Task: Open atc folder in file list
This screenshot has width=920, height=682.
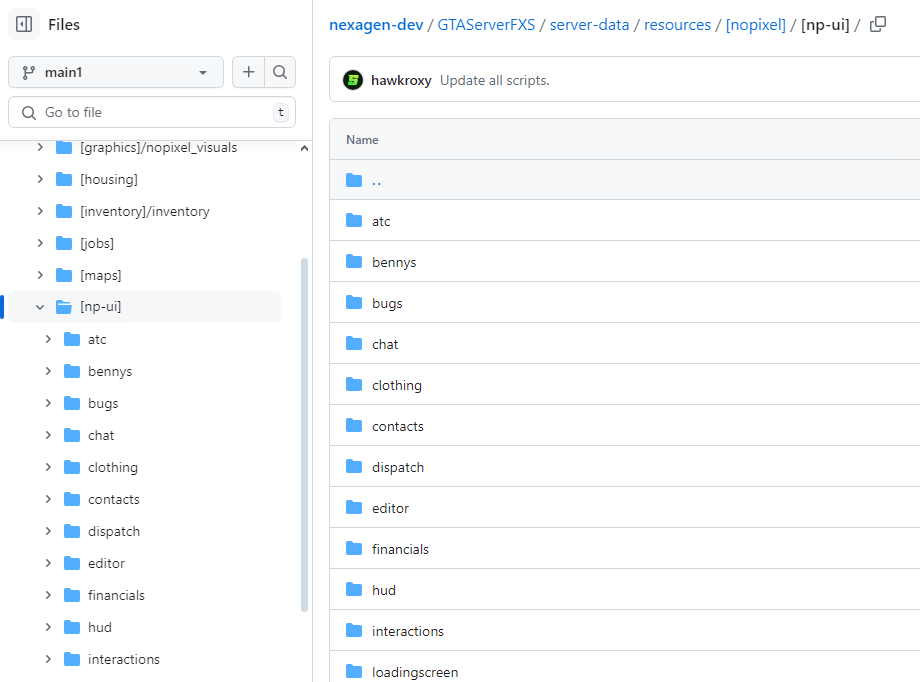Action: point(381,221)
